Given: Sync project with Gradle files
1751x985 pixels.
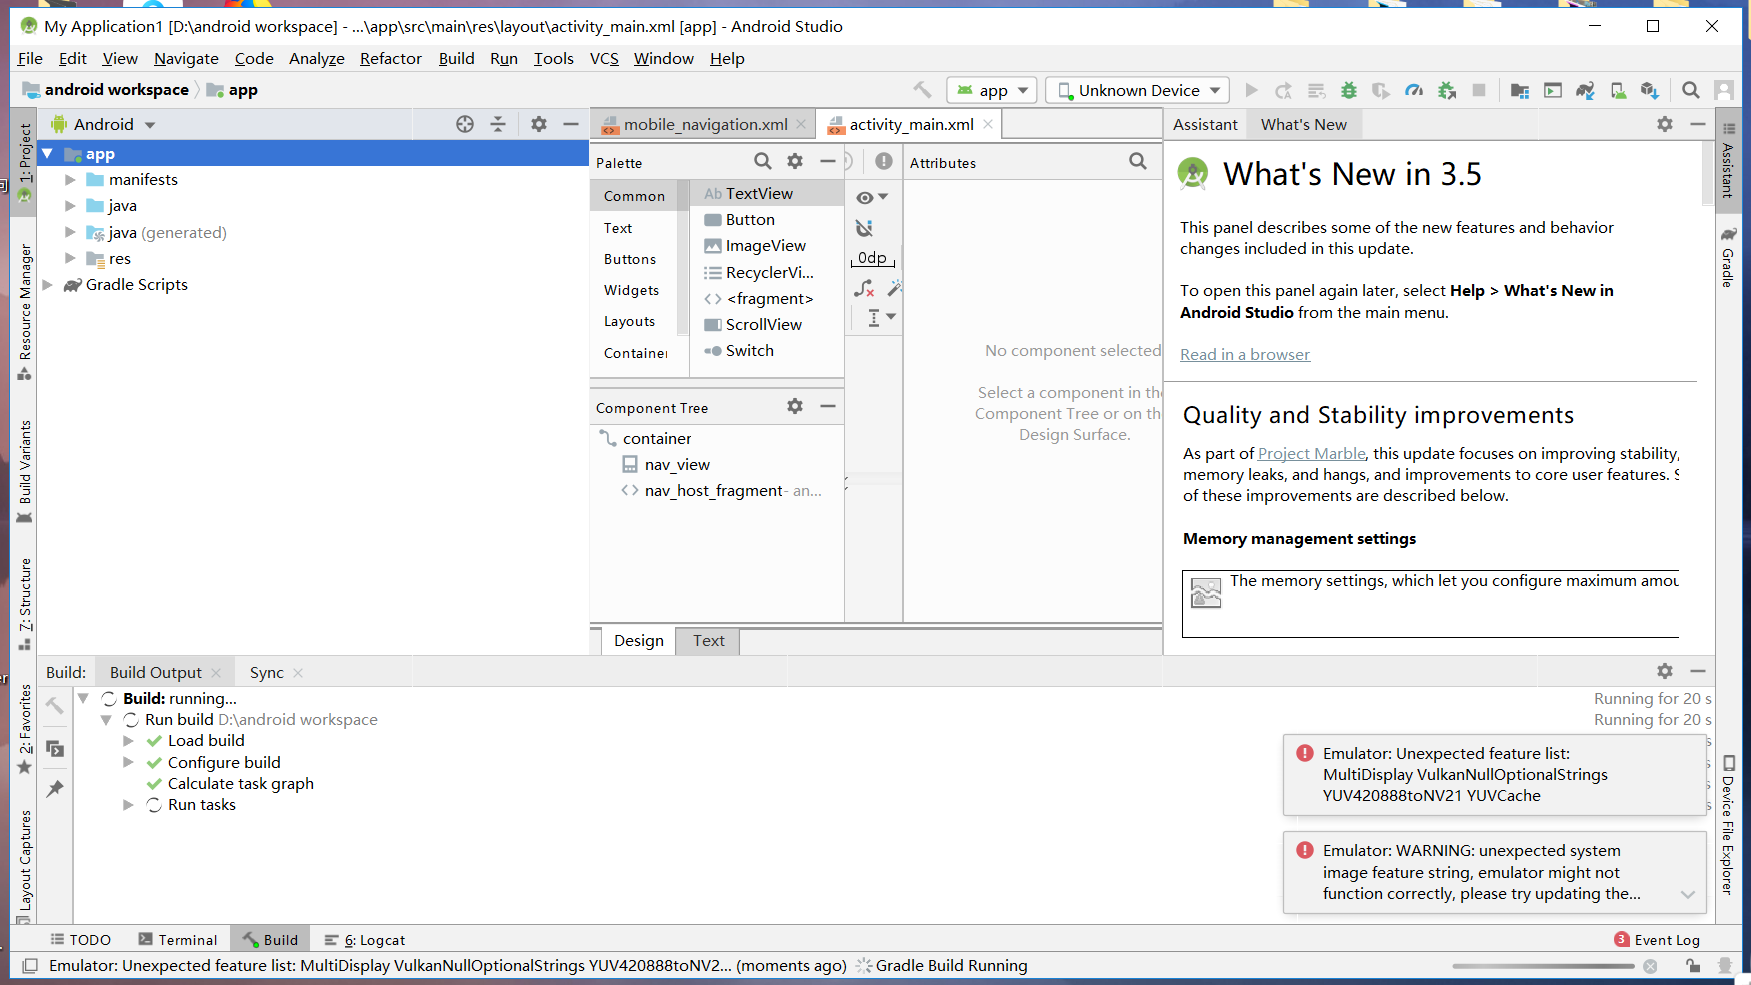Looking at the screenshot, I should 1585,90.
